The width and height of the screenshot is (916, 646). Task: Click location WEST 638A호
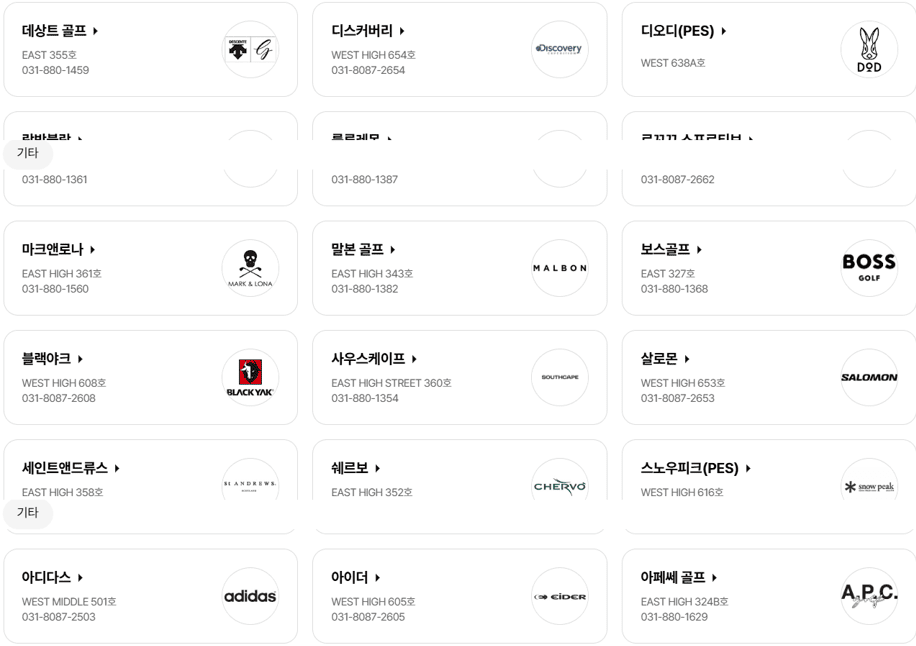coord(673,62)
